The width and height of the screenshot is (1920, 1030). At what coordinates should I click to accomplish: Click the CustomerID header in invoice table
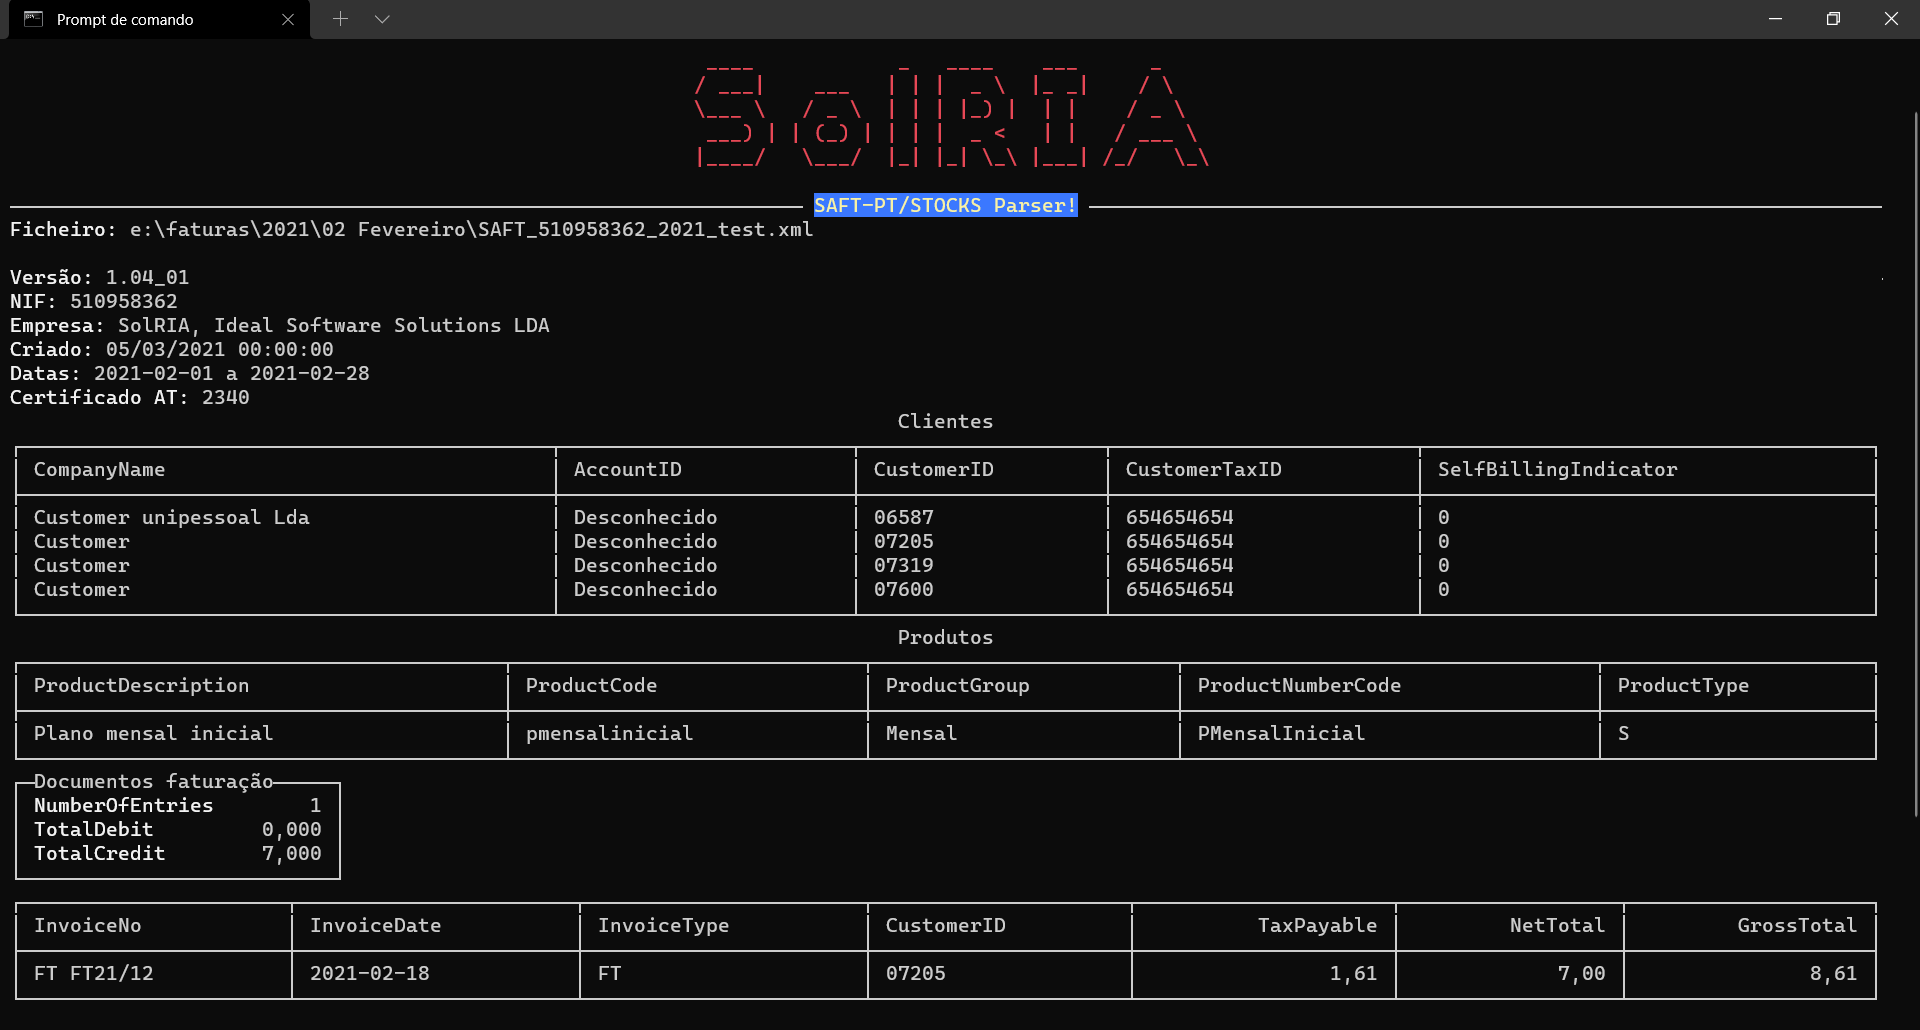pos(945,925)
